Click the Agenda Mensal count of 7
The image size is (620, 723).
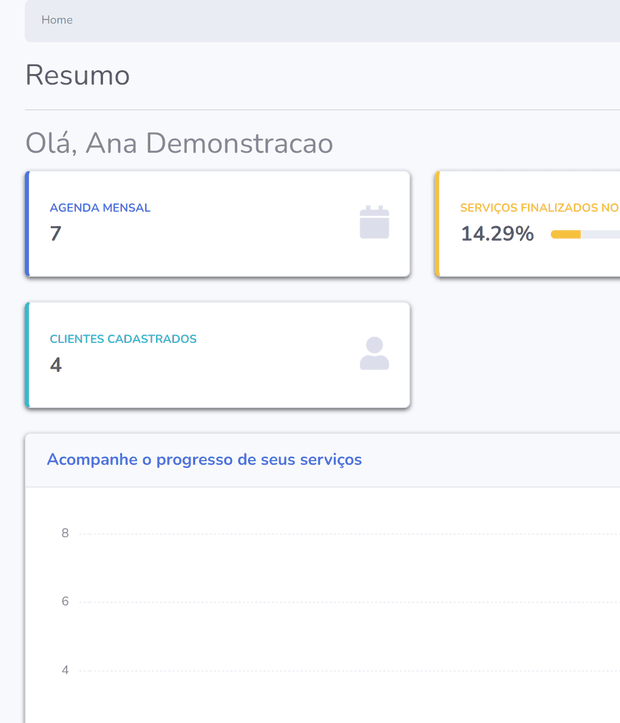pos(55,234)
